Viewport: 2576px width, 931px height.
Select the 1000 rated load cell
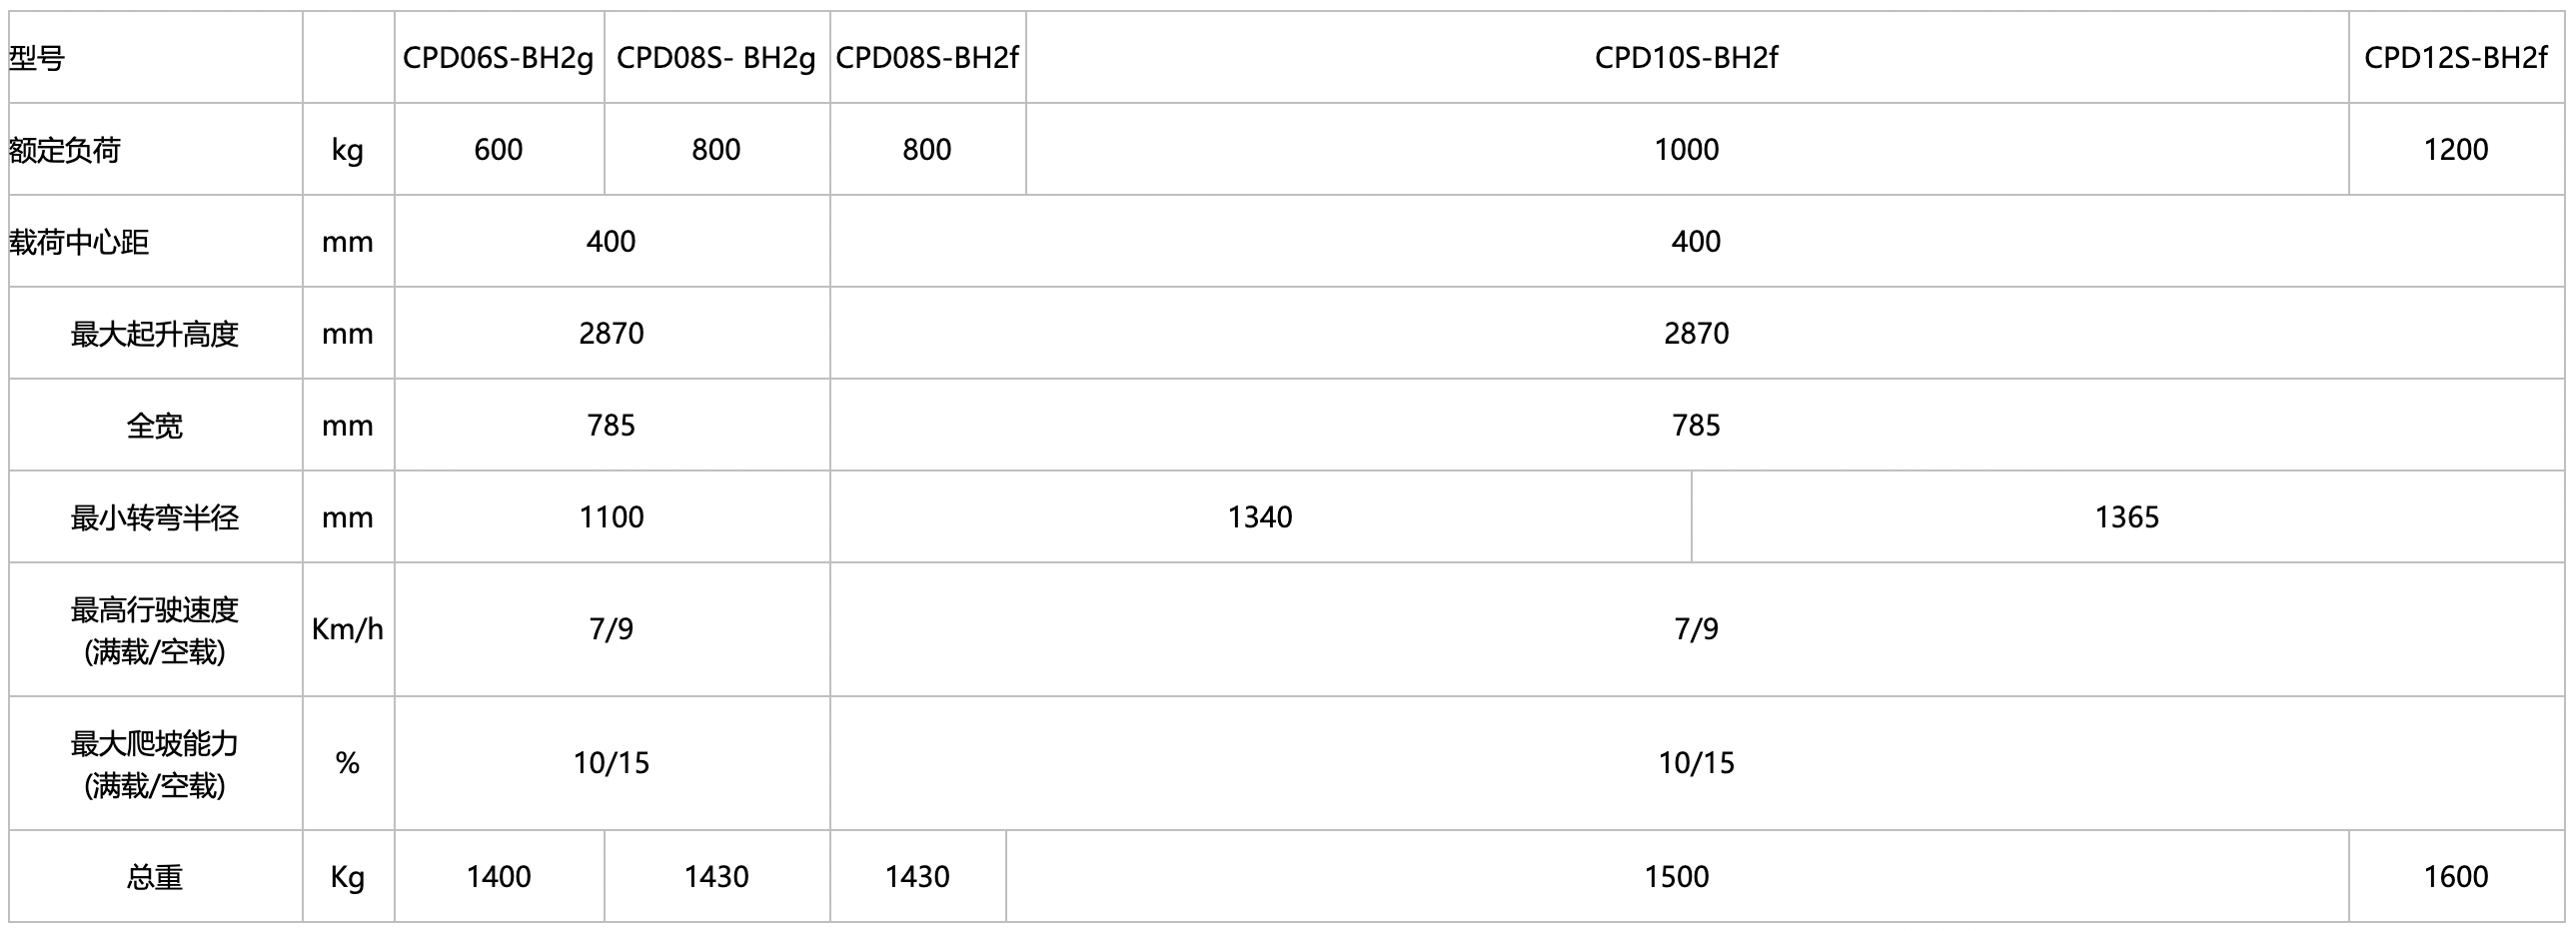pos(1686,150)
